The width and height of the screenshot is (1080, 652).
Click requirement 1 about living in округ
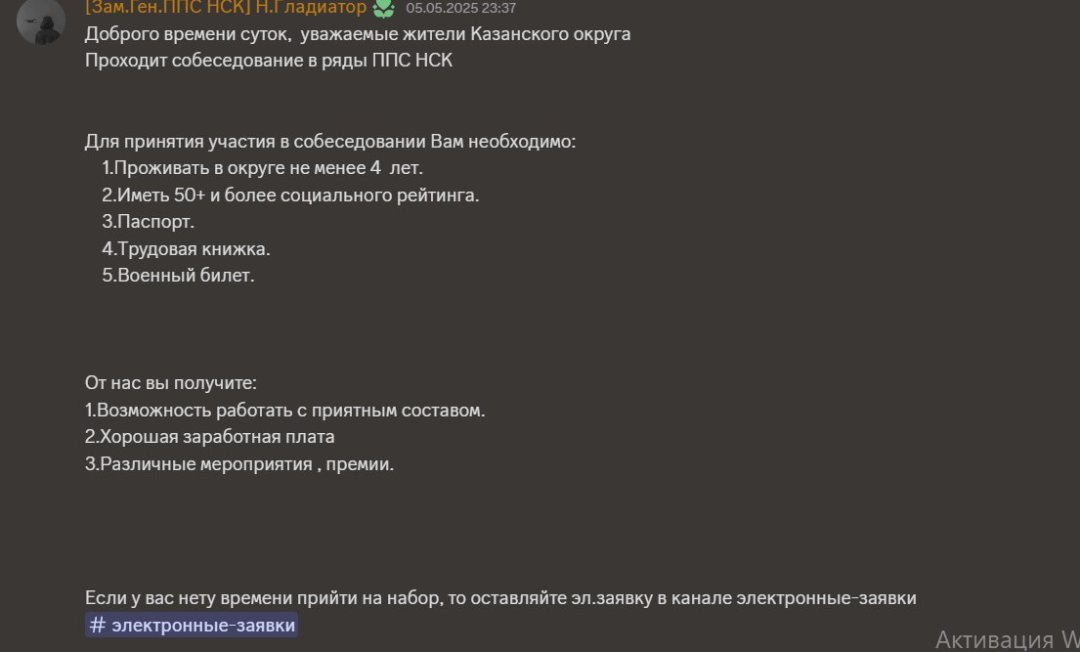pos(262,168)
